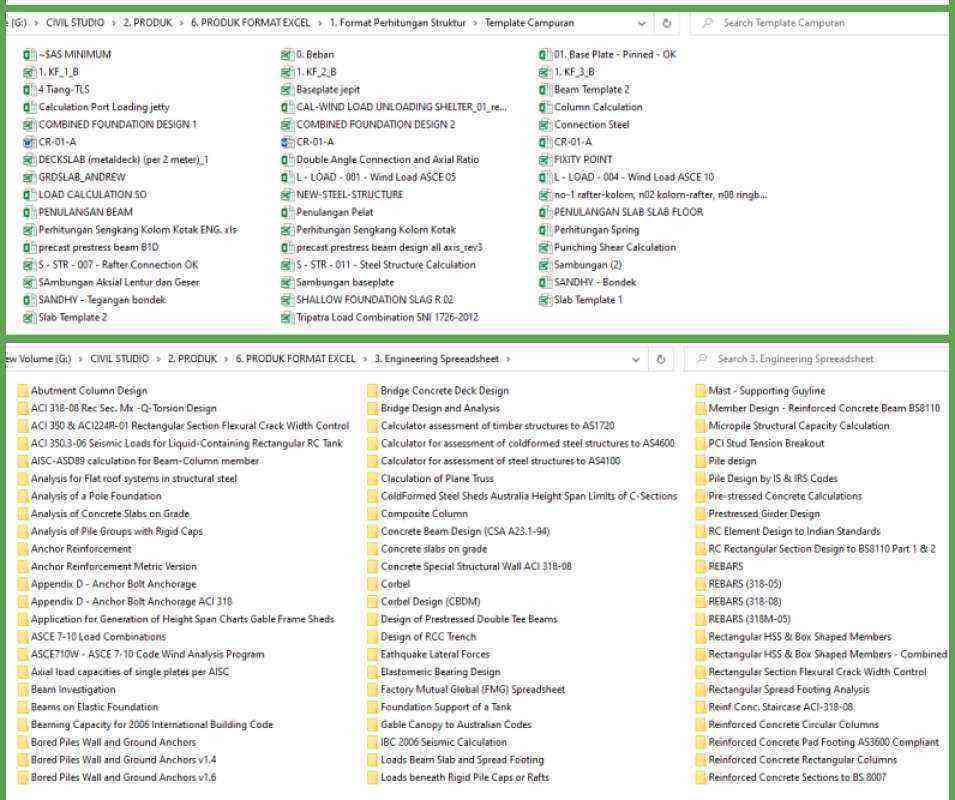Click the folder icon of Pile design
This screenshot has width=955, height=800.
point(700,461)
